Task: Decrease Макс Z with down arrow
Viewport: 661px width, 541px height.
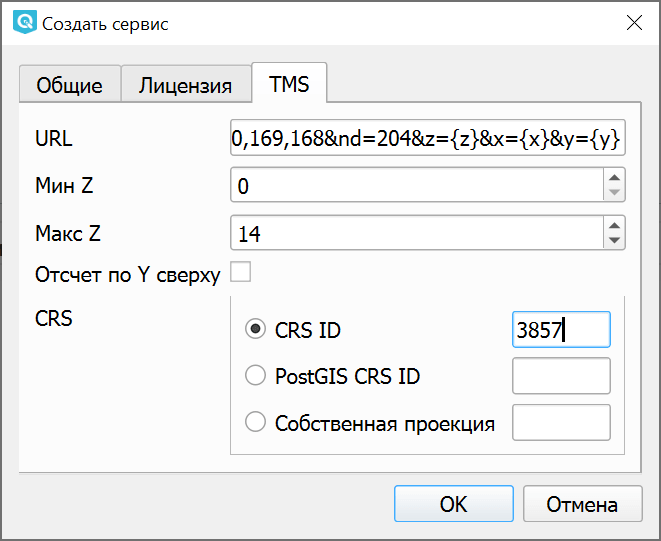Action: 614,240
